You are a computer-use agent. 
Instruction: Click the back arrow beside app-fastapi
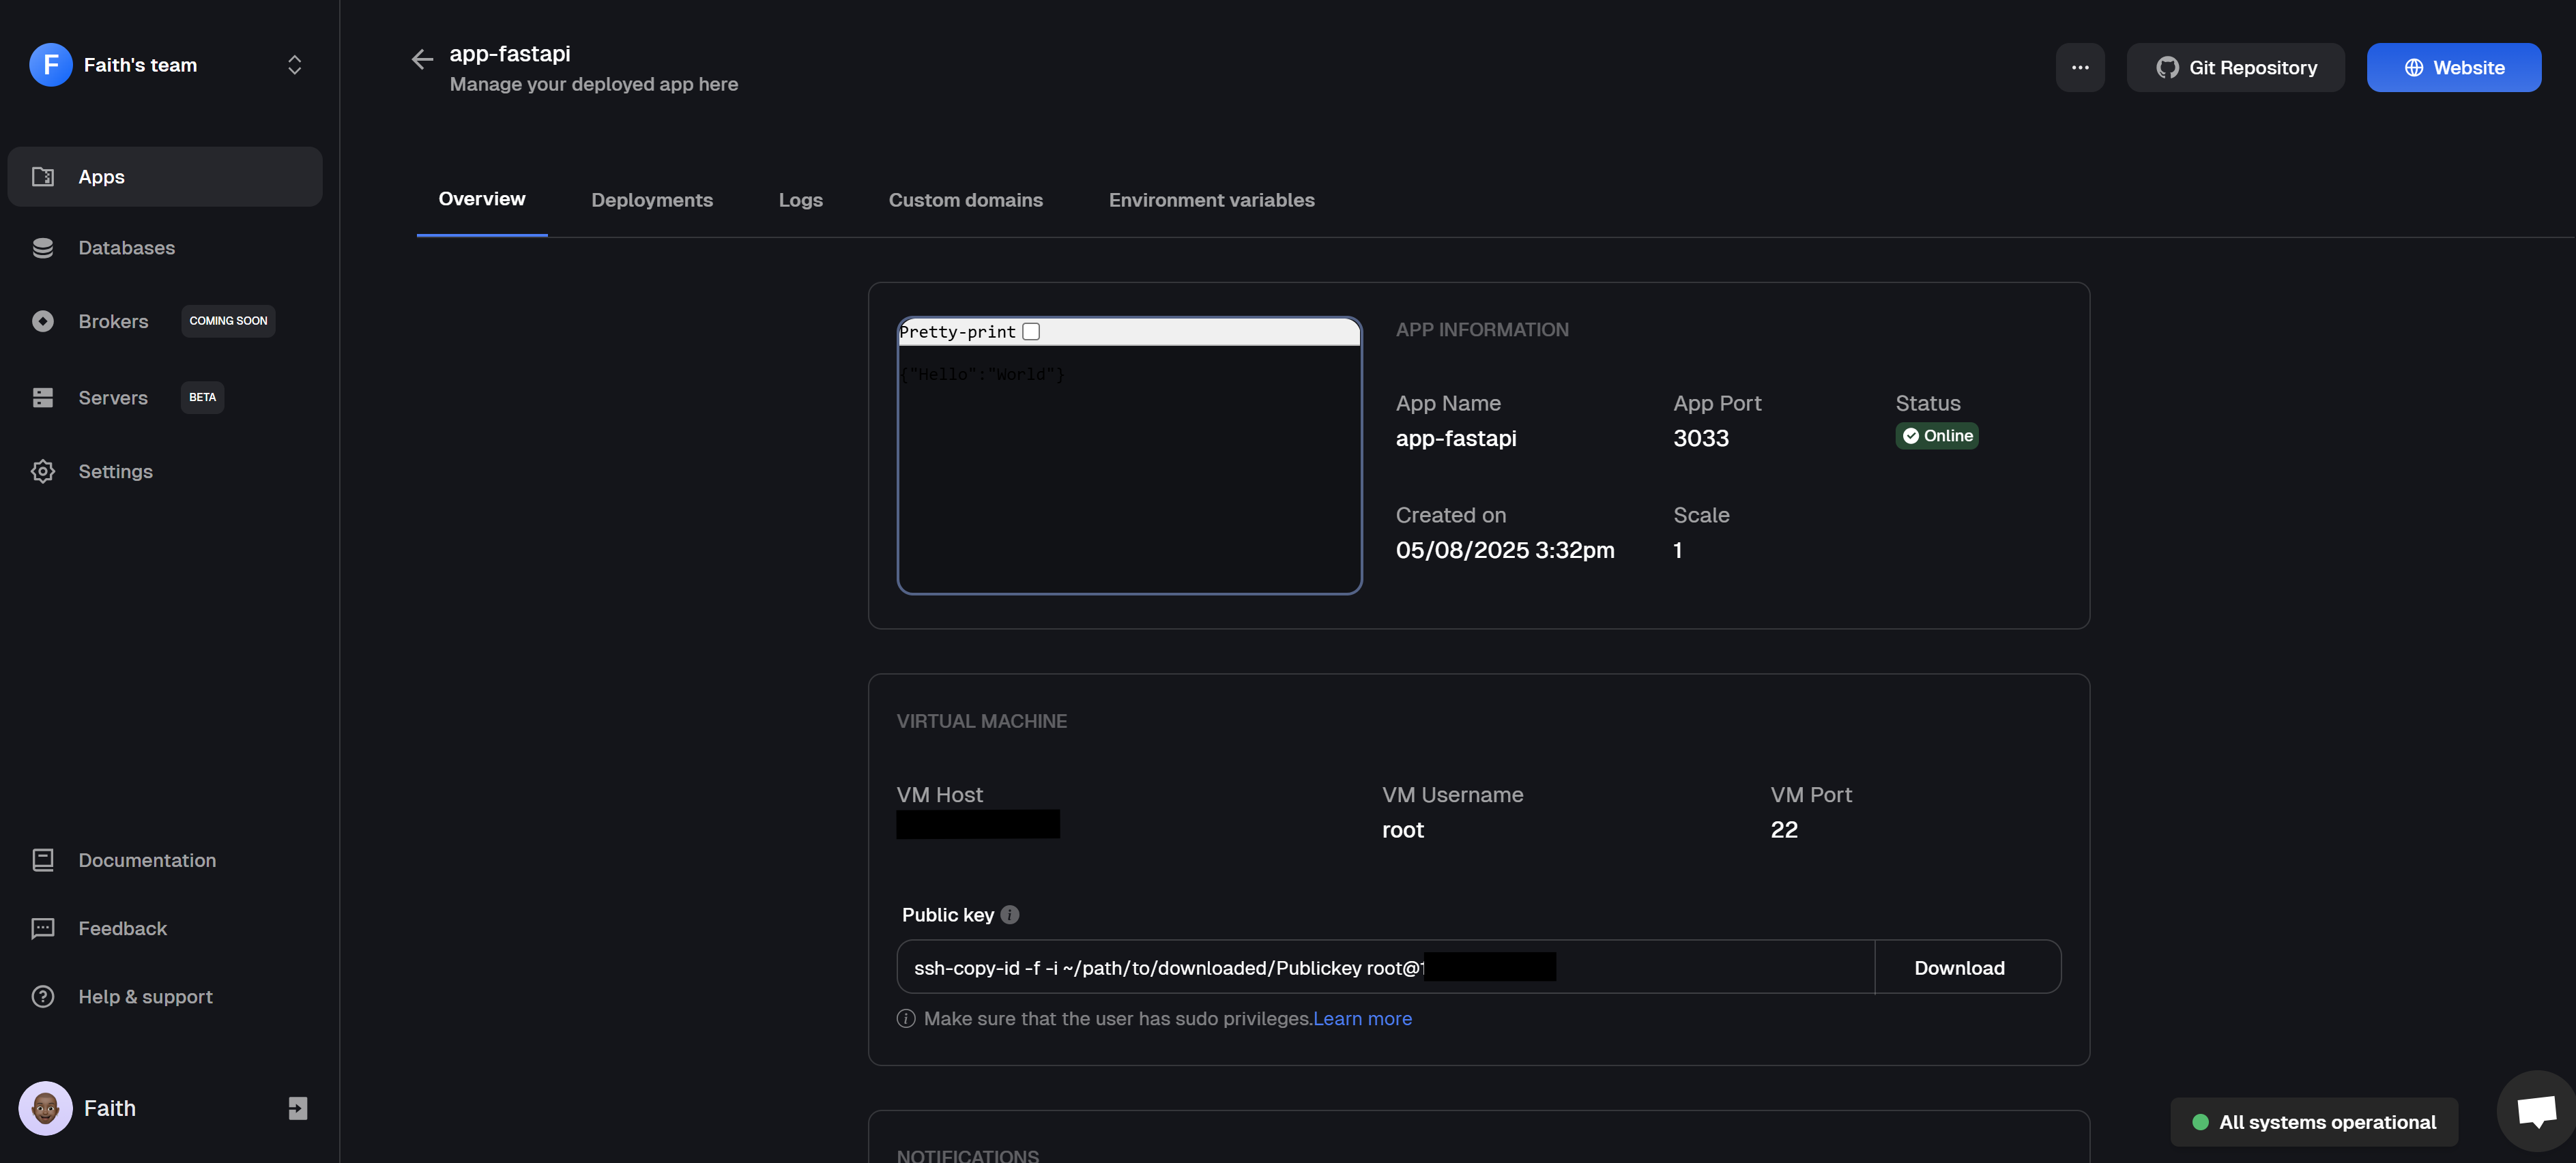[422, 60]
